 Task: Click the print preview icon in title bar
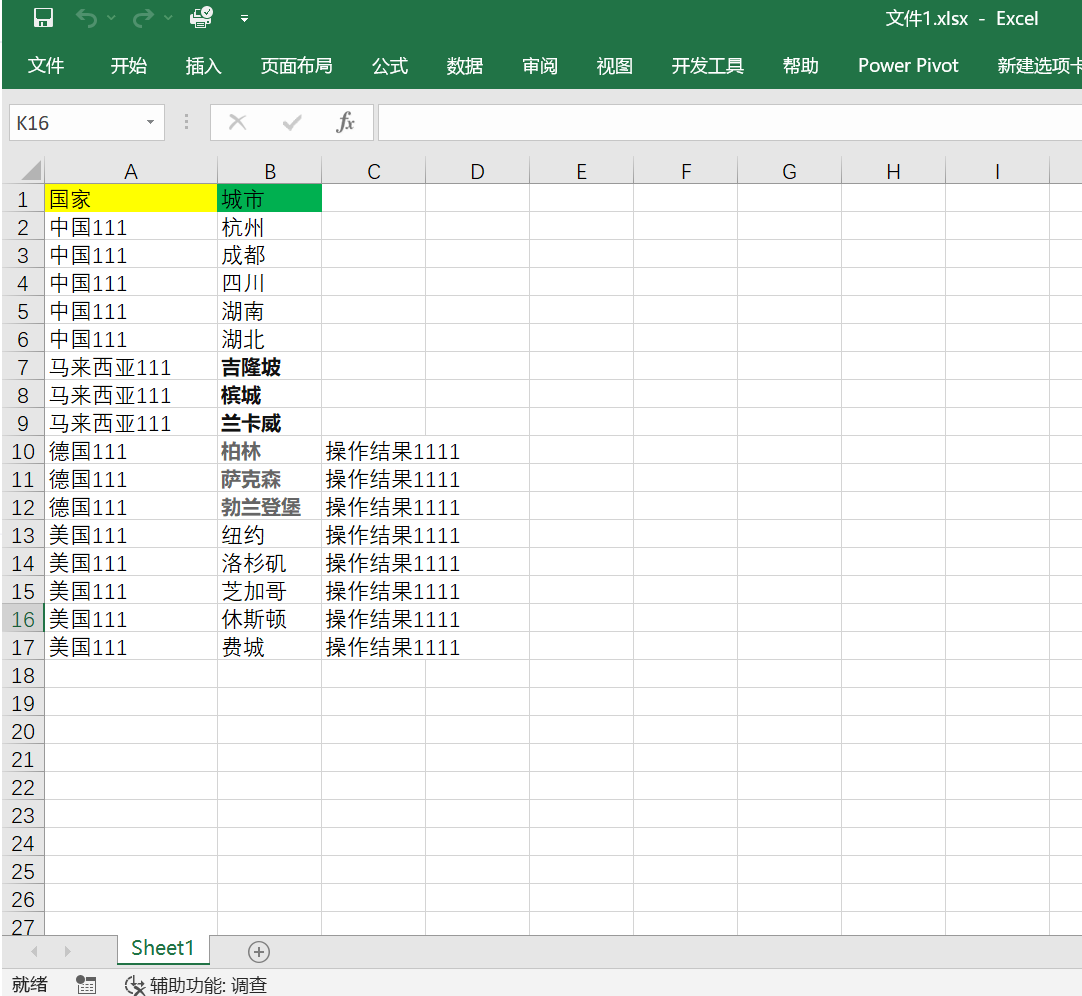[201, 18]
